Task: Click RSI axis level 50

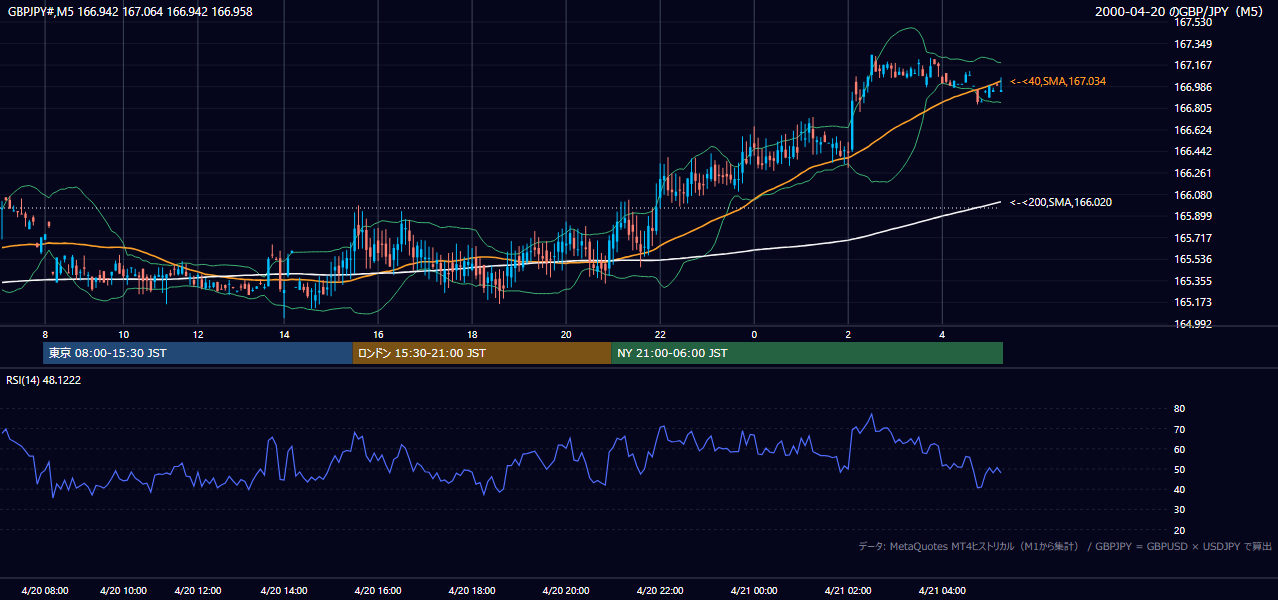Action: click(x=1179, y=469)
